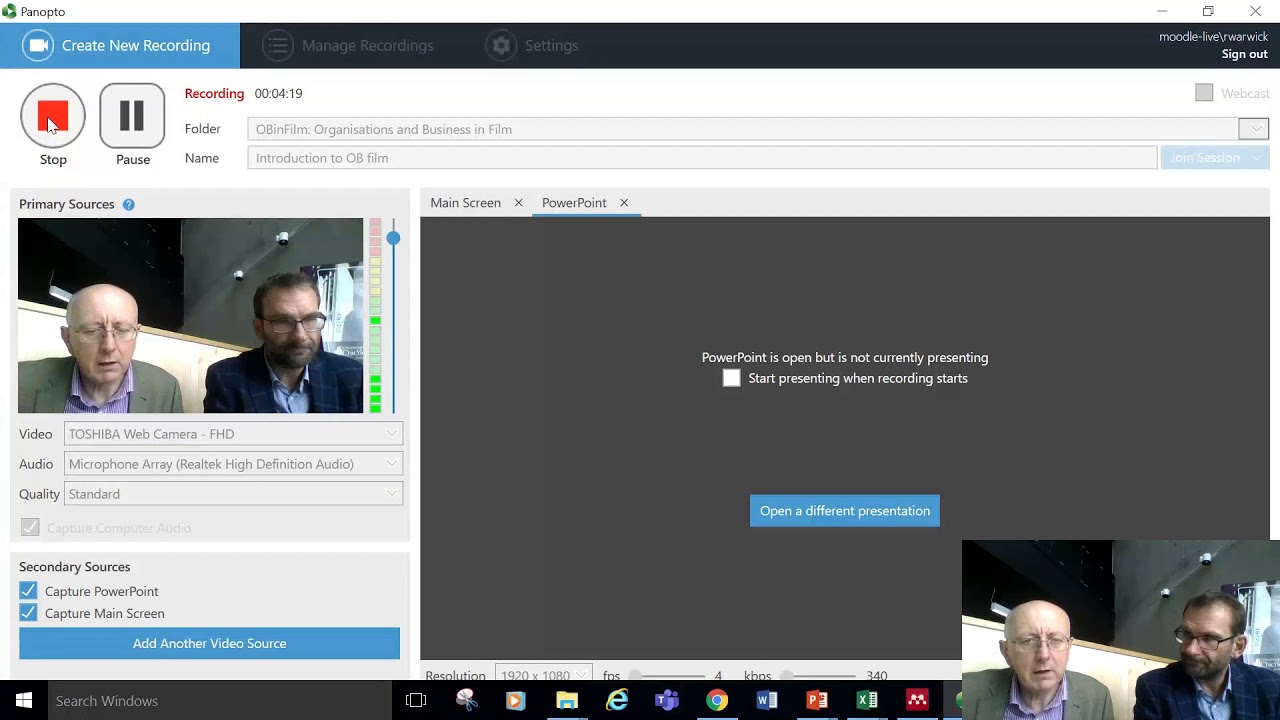Open the Settings tab
The height and width of the screenshot is (720, 1280).
coord(532,45)
